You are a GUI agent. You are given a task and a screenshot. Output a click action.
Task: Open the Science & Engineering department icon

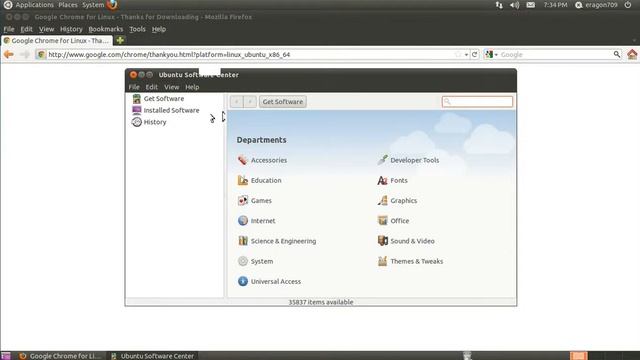[x=242, y=241]
